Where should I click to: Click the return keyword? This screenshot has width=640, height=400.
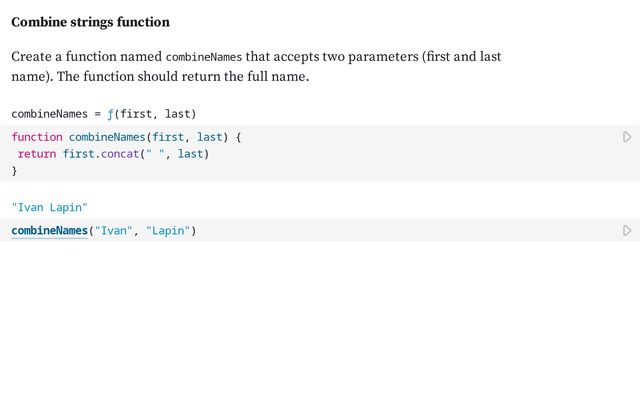tap(37, 154)
